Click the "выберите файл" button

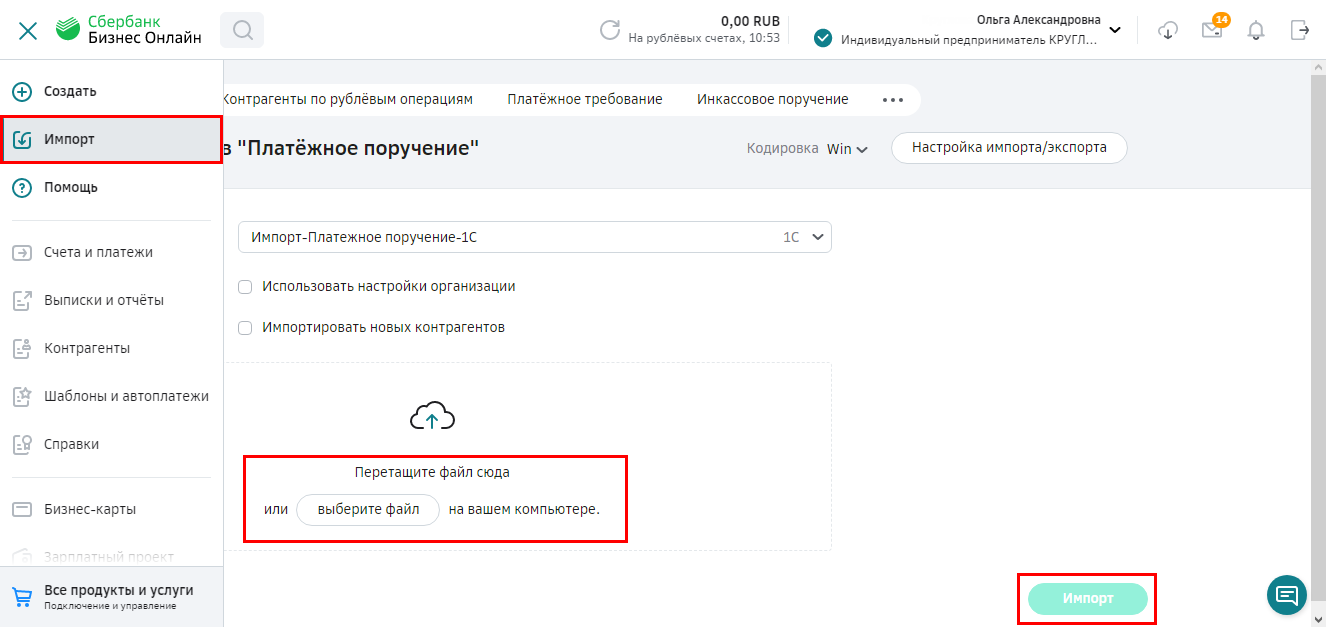point(368,509)
